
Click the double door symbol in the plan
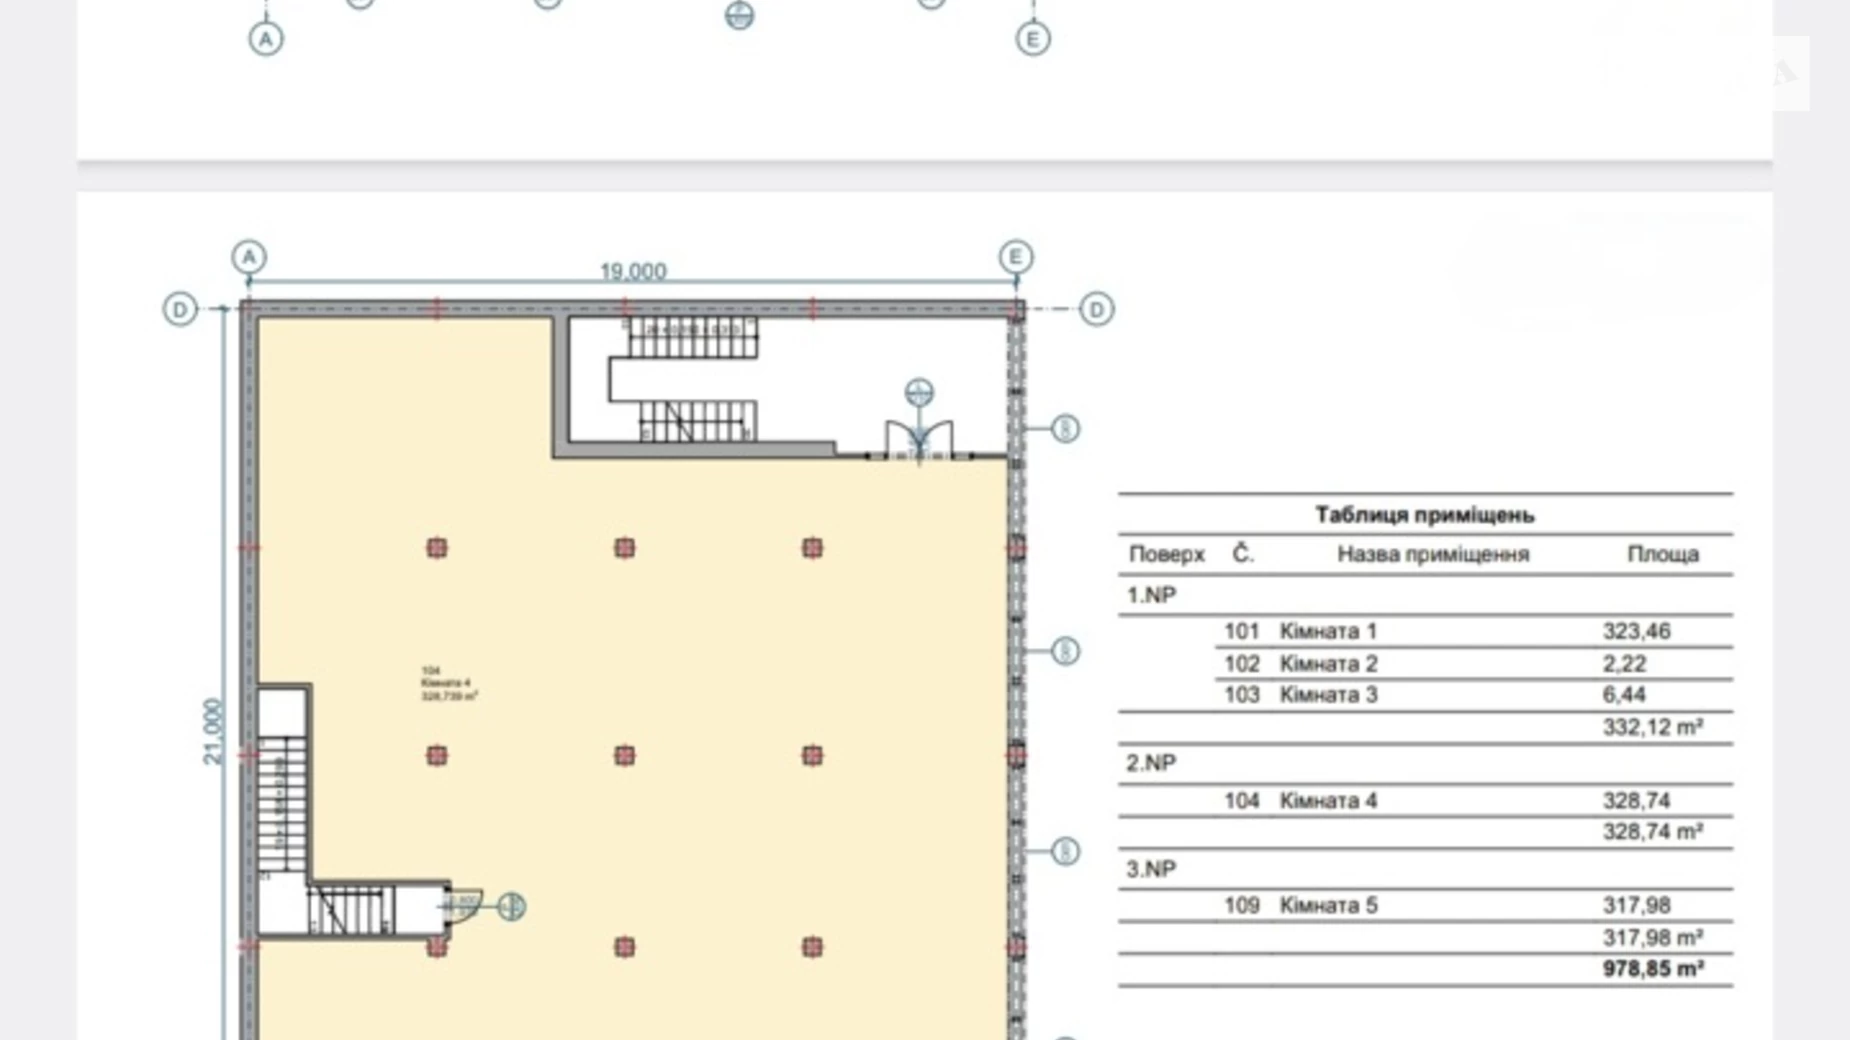pos(919,440)
